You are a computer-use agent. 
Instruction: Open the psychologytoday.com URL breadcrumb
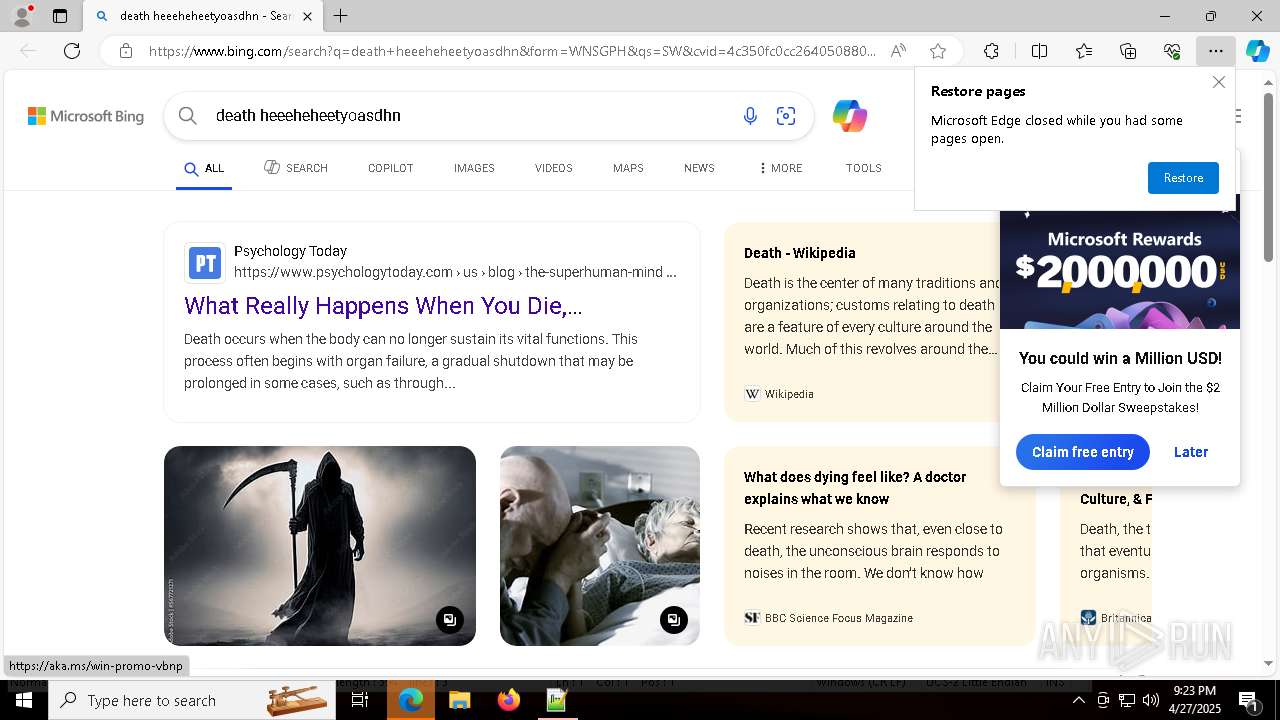(x=455, y=272)
